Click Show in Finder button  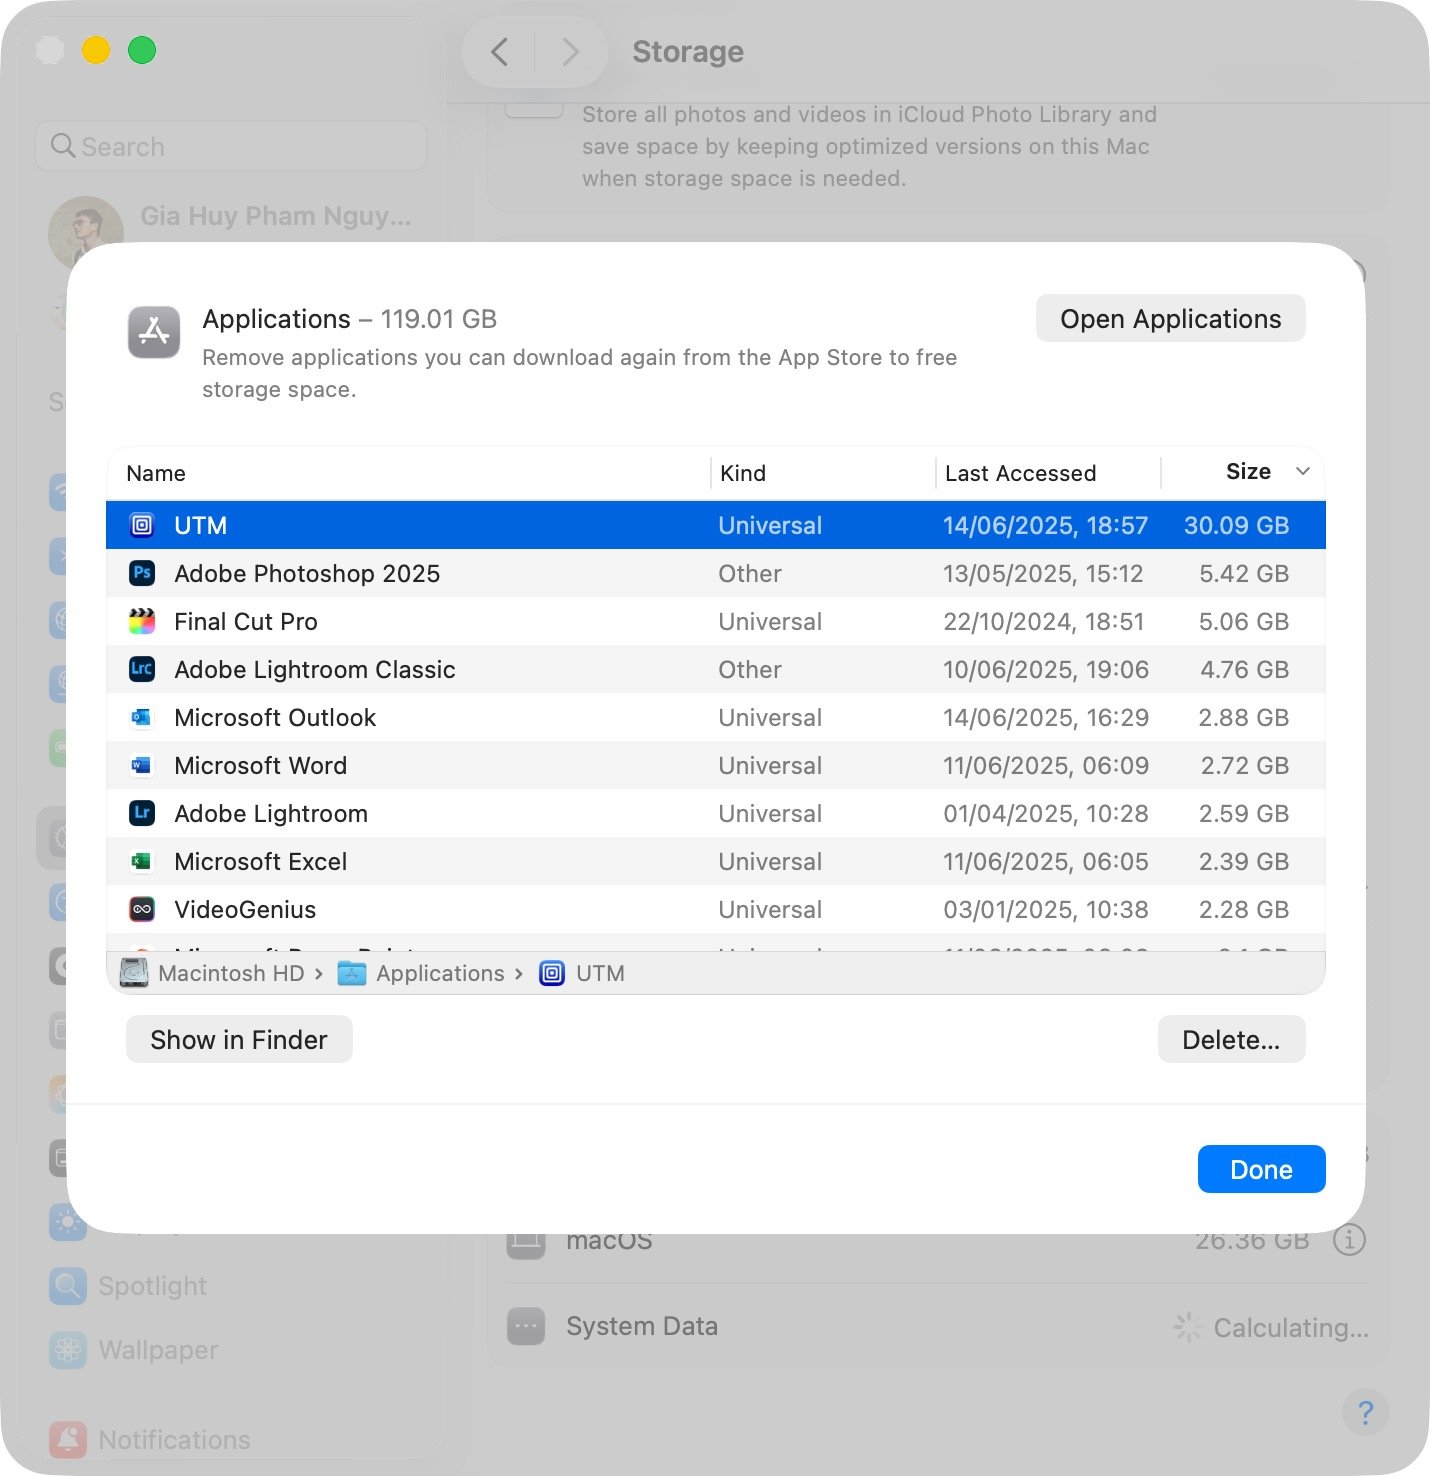[x=239, y=1040]
